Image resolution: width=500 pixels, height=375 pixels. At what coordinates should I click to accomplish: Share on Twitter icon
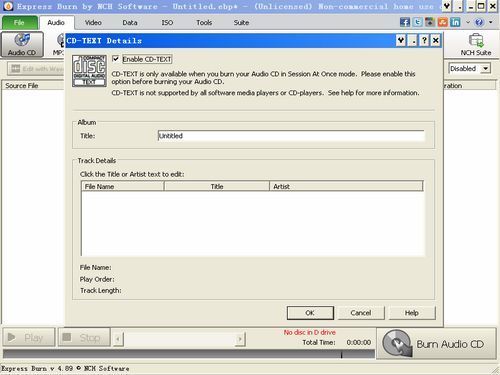pos(417,22)
